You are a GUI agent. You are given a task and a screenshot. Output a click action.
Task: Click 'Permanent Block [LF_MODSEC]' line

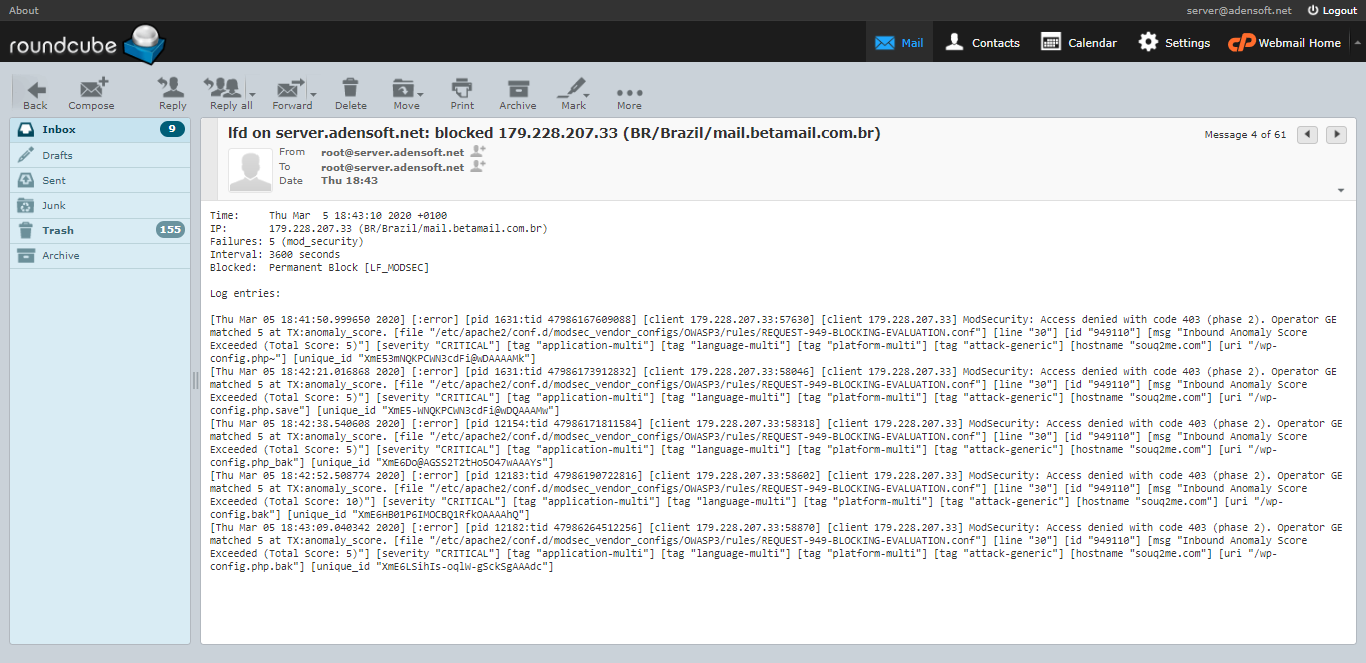point(349,268)
